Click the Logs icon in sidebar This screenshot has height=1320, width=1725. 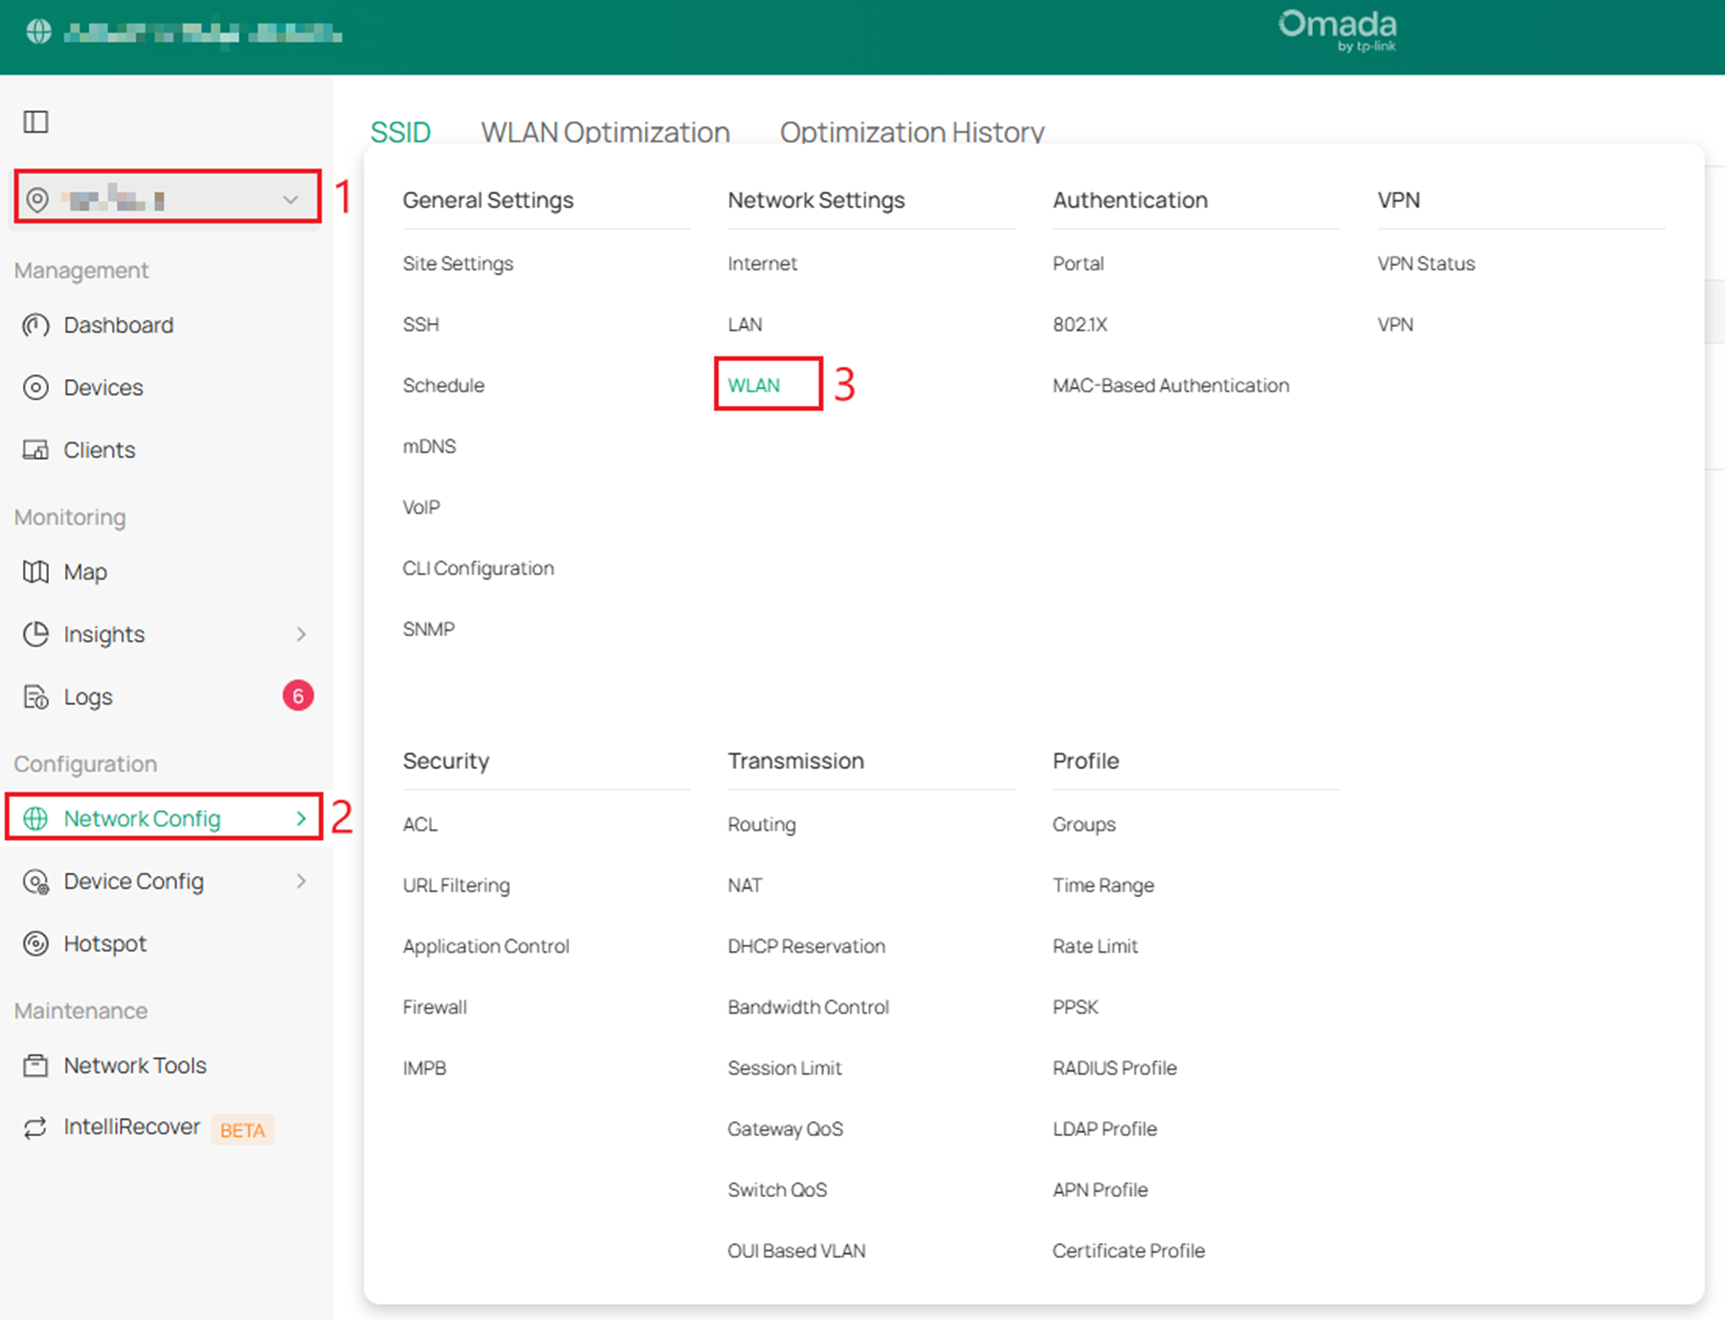36,697
